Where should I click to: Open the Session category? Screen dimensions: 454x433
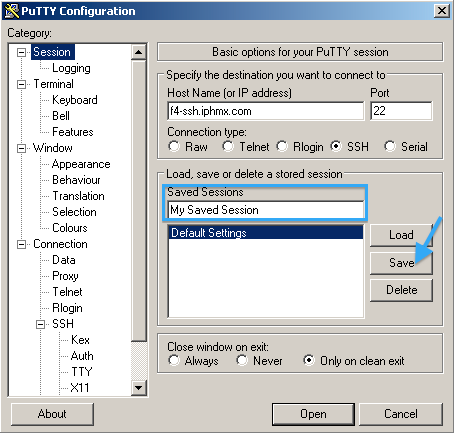52,52
